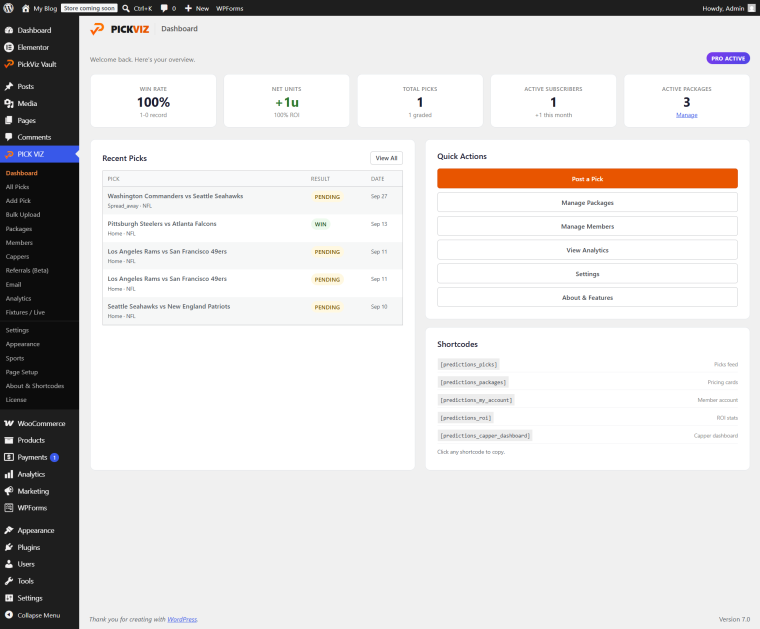Screen dimensions: 760x629
Task: Click the Media icon
Action: pos(9,103)
